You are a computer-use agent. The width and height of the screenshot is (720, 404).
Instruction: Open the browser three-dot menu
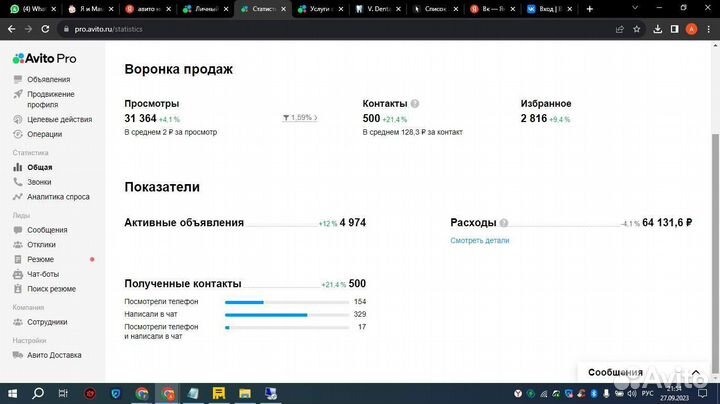coord(709,29)
